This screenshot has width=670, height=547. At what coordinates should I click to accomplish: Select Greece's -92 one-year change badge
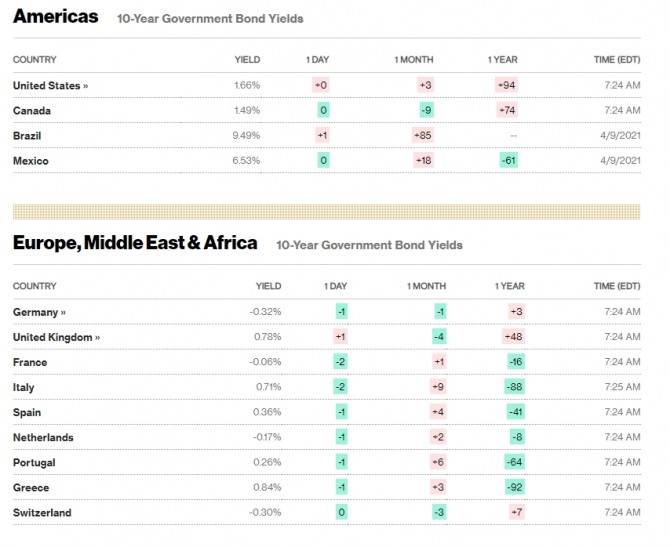[x=514, y=488]
